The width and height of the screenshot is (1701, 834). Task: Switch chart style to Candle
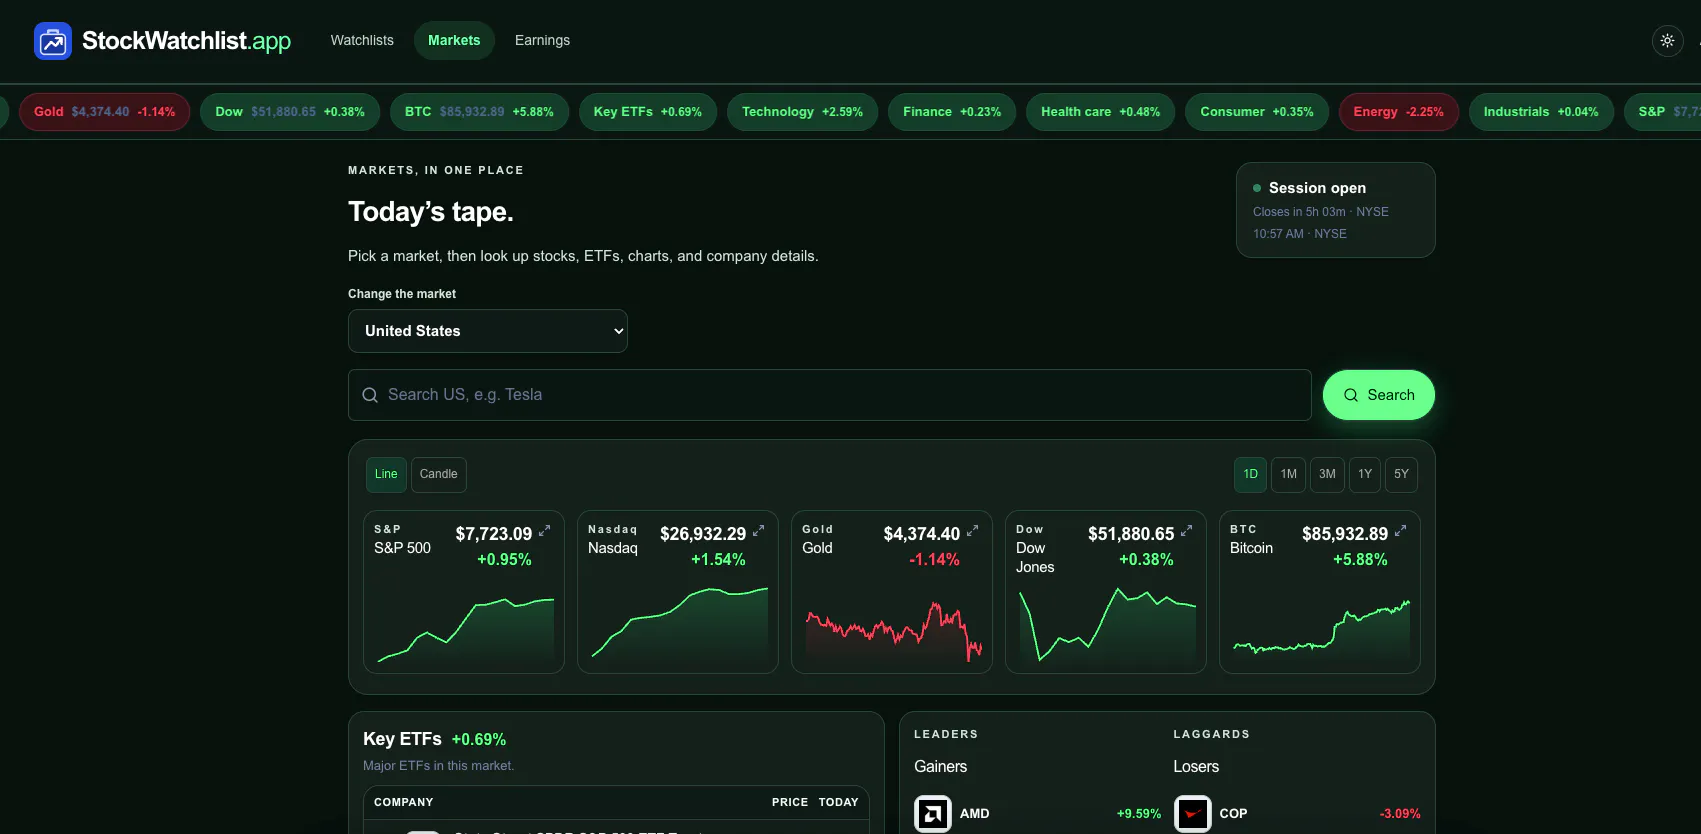(438, 474)
